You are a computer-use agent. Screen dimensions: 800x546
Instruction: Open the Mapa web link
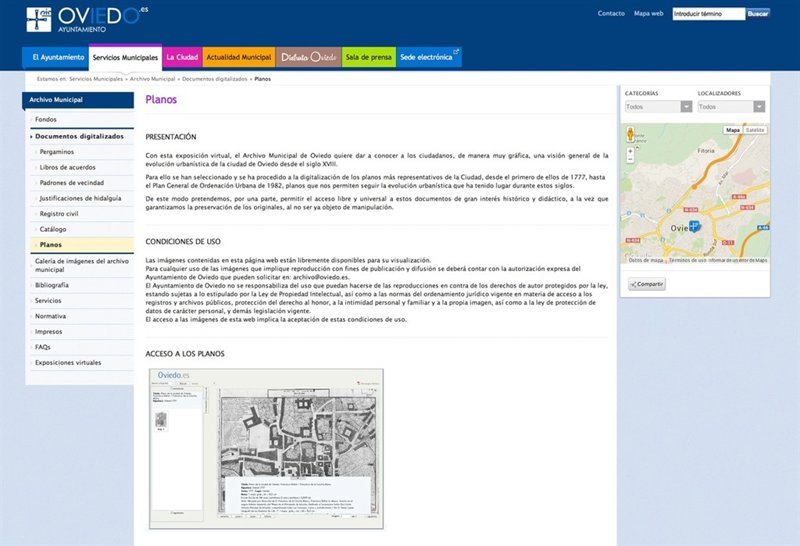tap(648, 14)
